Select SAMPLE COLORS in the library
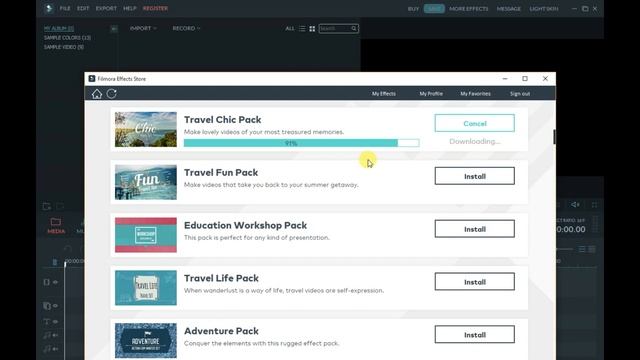Image resolution: width=640 pixels, height=360 pixels. 67,38
